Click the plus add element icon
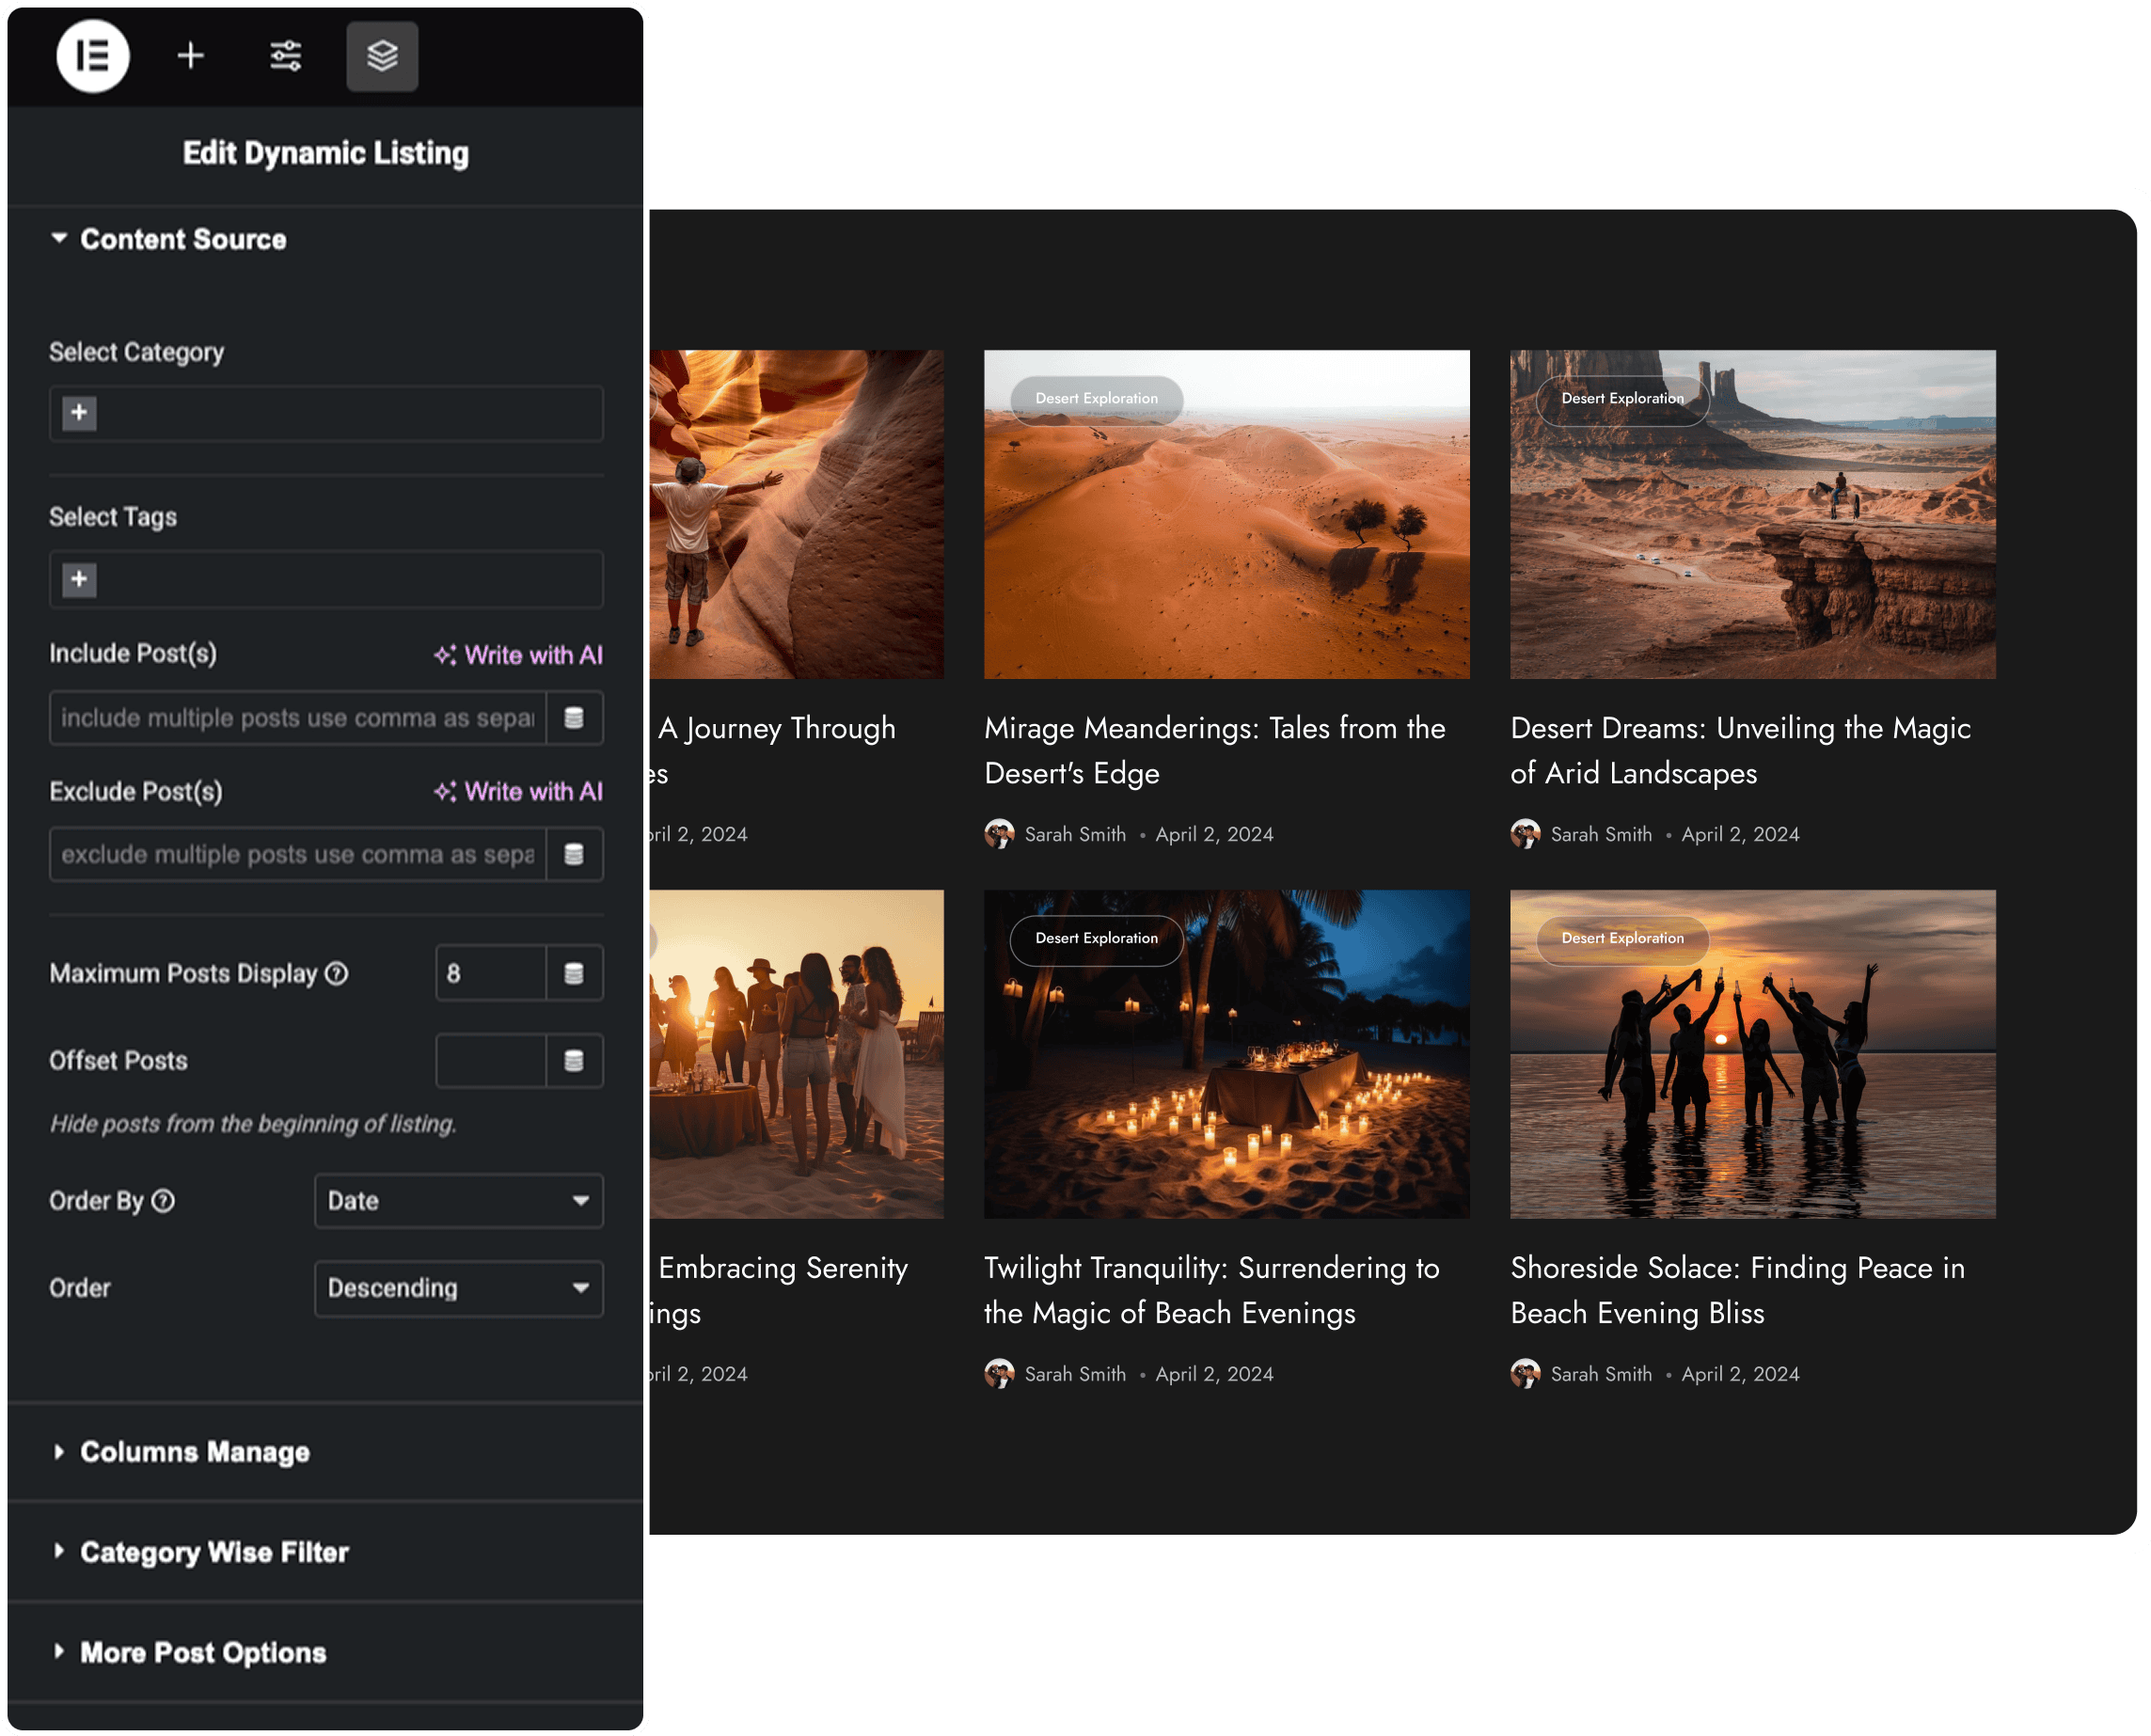The width and height of the screenshot is (2151, 1736). pyautogui.click(x=190, y=56)
